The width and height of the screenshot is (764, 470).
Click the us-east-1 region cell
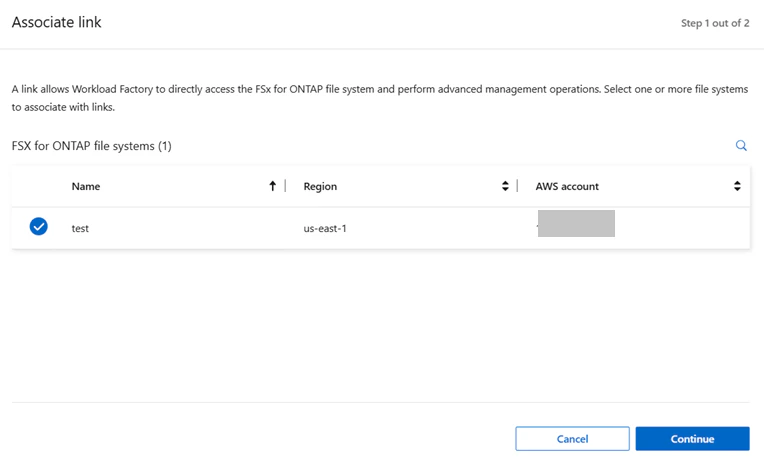click(325, 228)
